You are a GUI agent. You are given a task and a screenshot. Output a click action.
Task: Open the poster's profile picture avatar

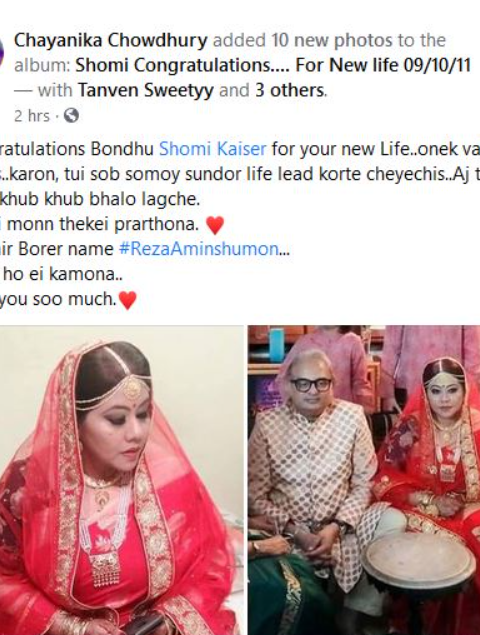point(2,53)
